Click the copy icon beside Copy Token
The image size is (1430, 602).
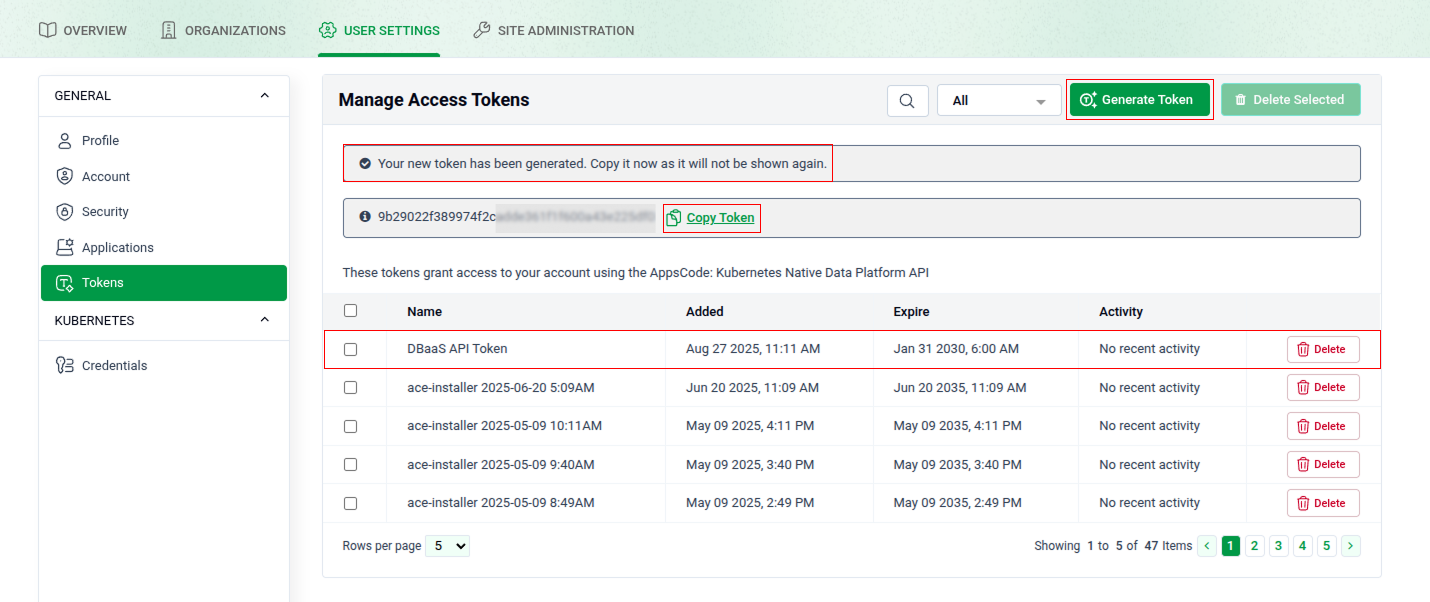(x=674, y=218)
